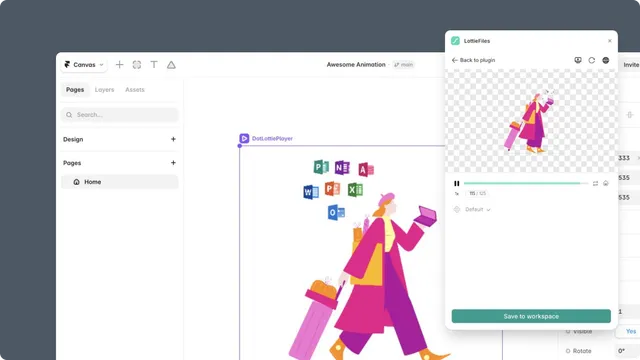Switch to the Layers tab
Image resolution: width=640 pixels, height=360 pixels.
click(104, 90)
